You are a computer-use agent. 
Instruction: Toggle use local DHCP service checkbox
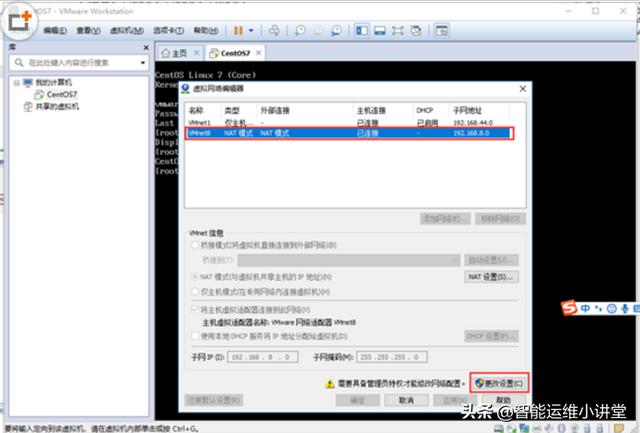[x=195, y=336]
